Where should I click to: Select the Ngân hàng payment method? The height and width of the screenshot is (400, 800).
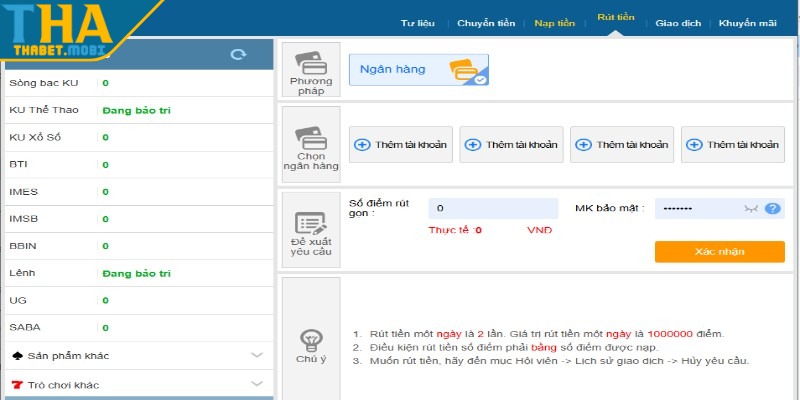tap(419, 70)
